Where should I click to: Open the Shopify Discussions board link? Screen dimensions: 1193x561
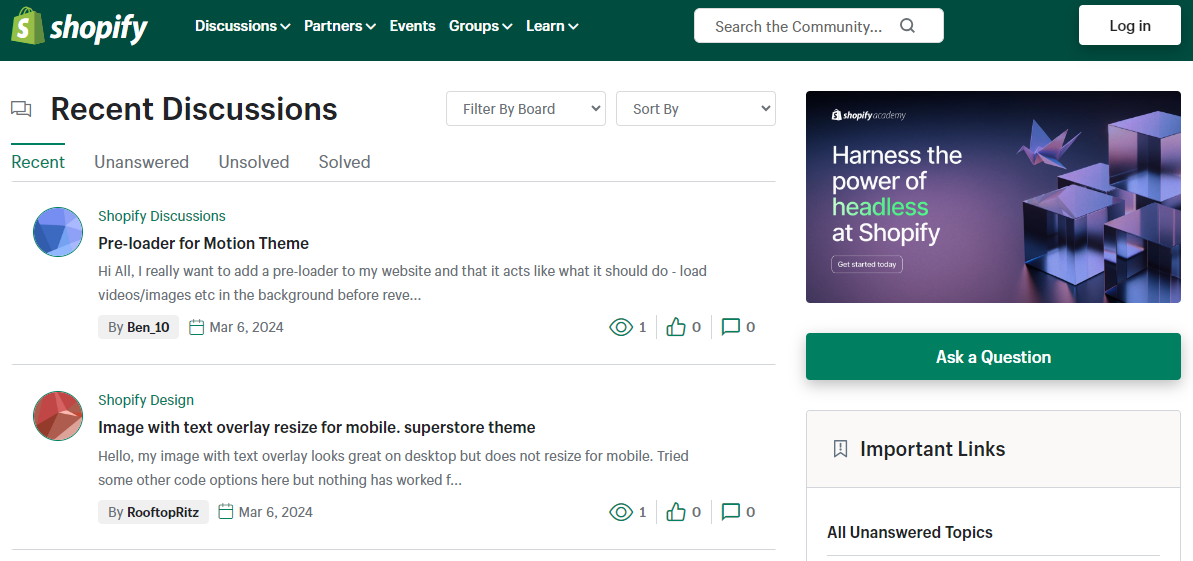pos(162,216)
